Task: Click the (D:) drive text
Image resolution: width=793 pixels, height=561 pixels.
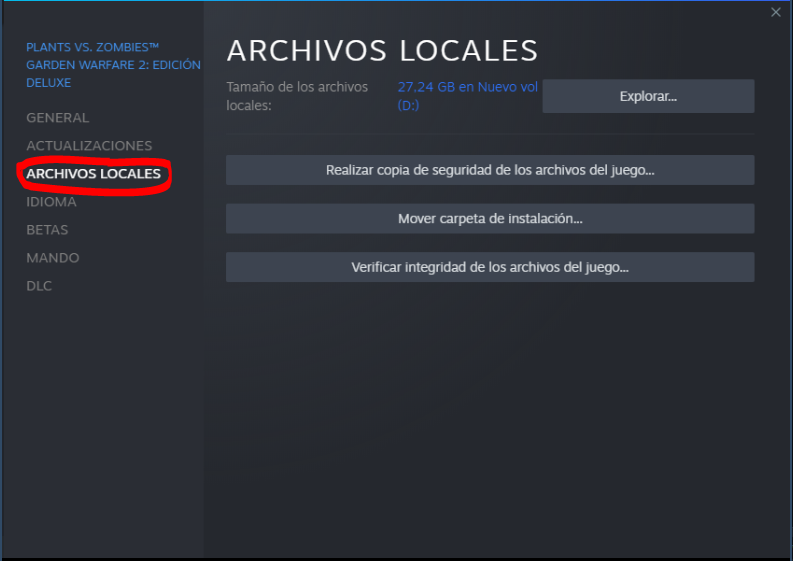Action: point(408,105)
